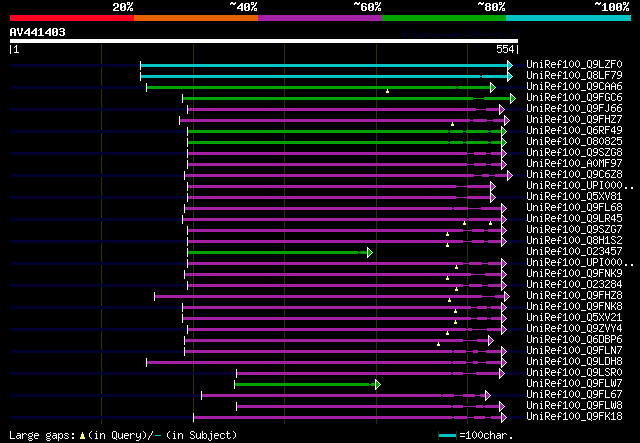Click the green arrowhead ending the UniRef100_Q9CAA6 bar
640x443 pixels.
[x=493, y=87]
